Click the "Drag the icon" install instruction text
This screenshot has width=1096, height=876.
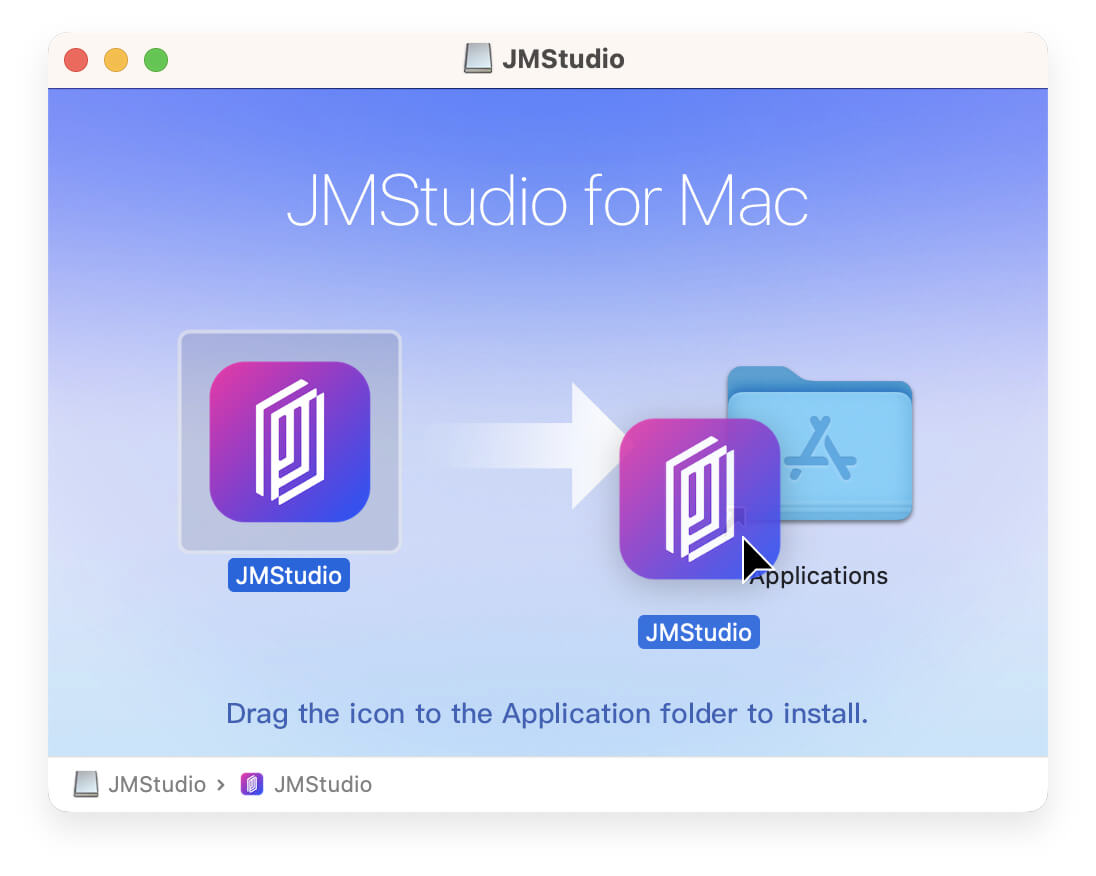547,714
